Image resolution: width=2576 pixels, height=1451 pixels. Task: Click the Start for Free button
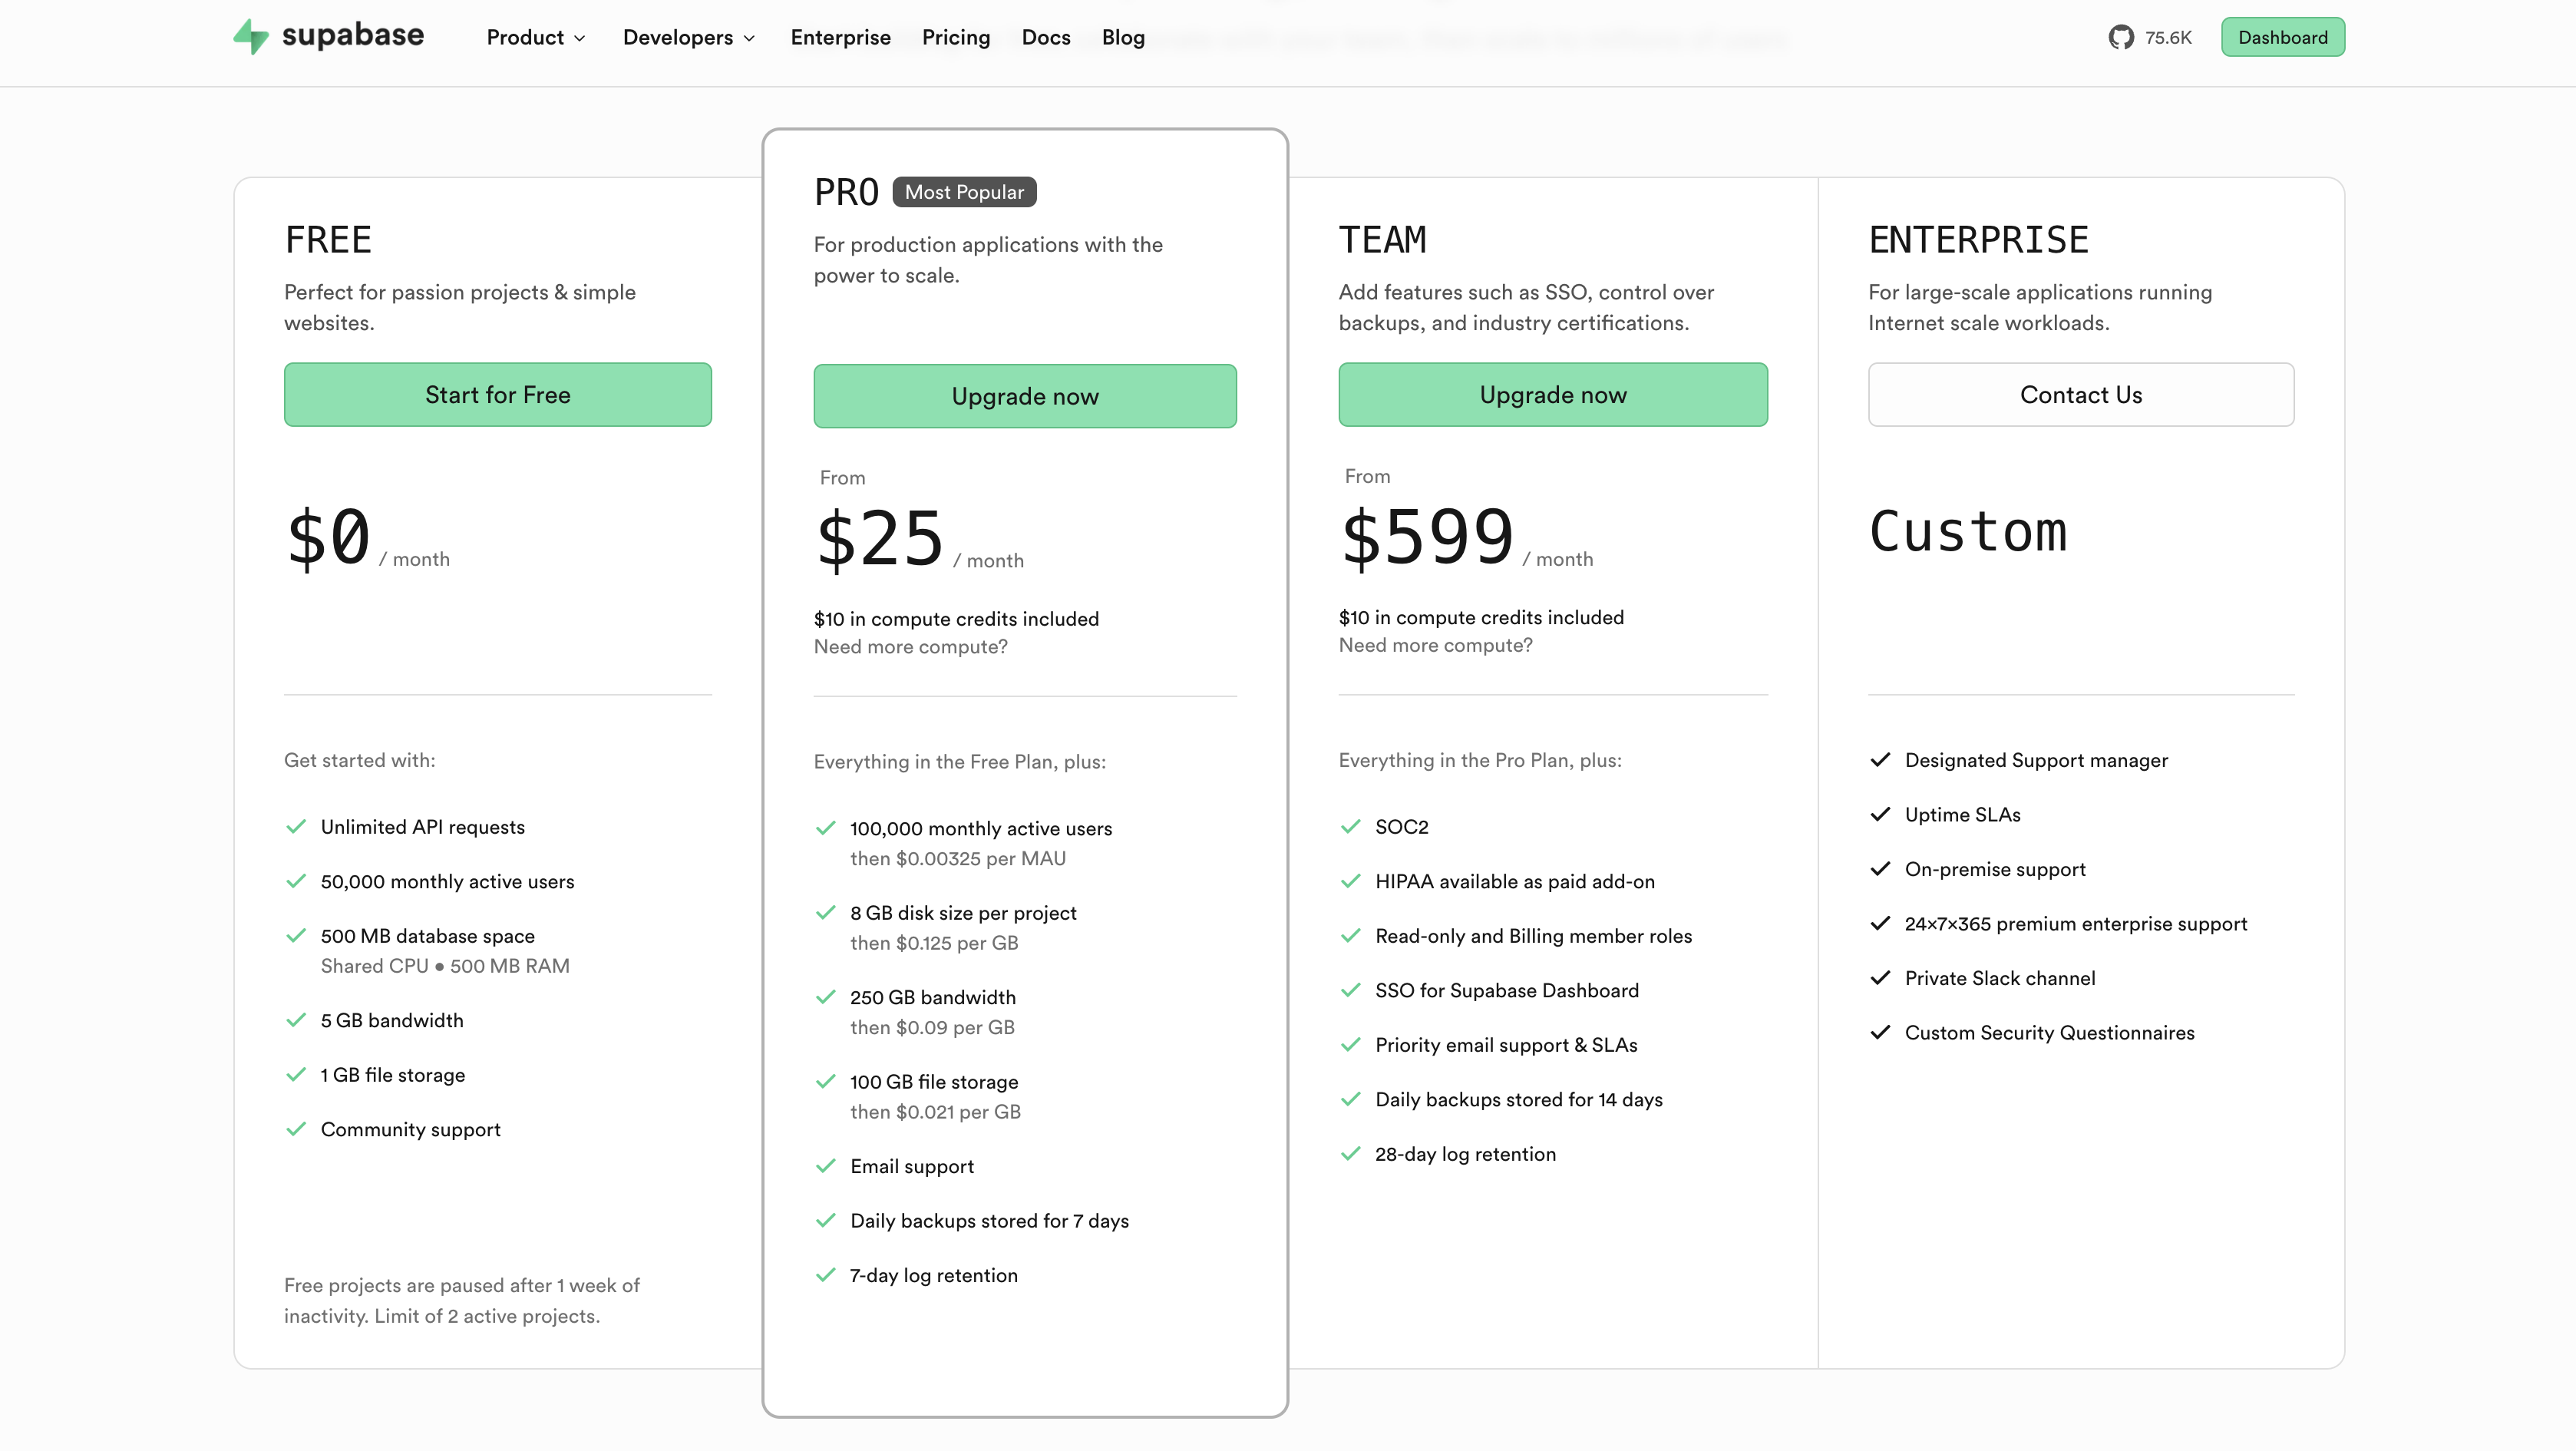[498, 394]
